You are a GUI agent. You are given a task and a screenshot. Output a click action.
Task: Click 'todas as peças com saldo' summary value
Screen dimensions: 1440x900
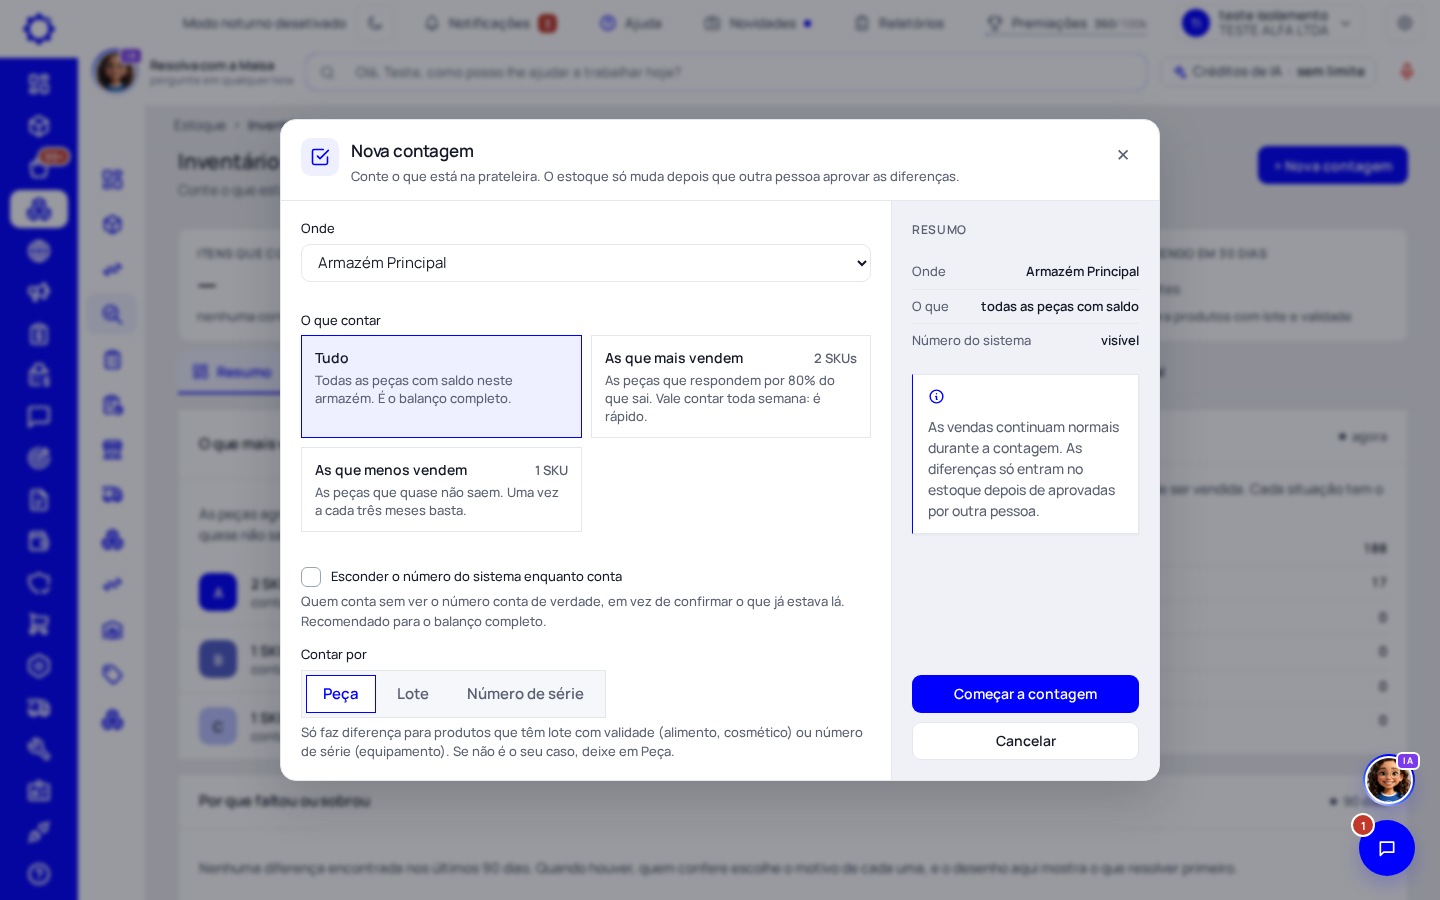coord(1060,307)
